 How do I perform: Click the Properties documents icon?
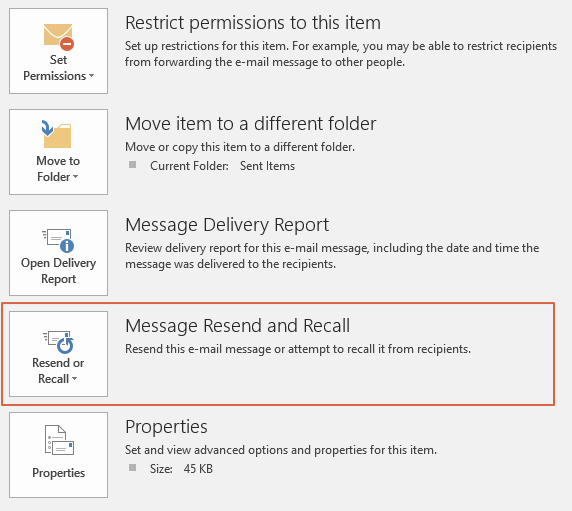click(x=59, y=440)
